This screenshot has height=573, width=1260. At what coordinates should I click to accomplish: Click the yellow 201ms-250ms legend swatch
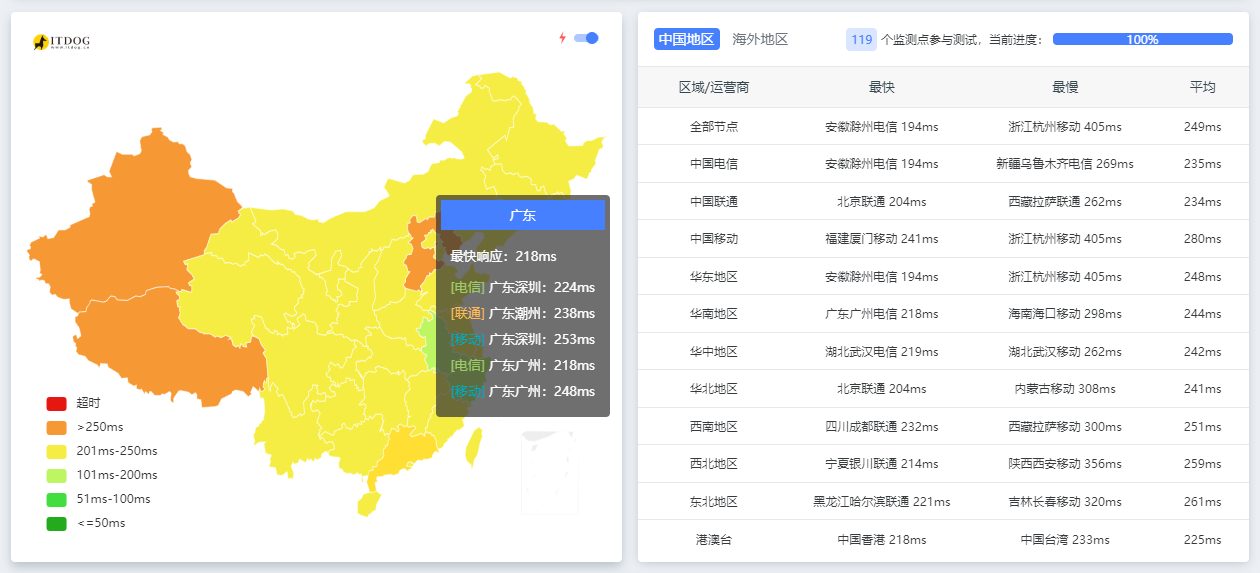point(56,451)
